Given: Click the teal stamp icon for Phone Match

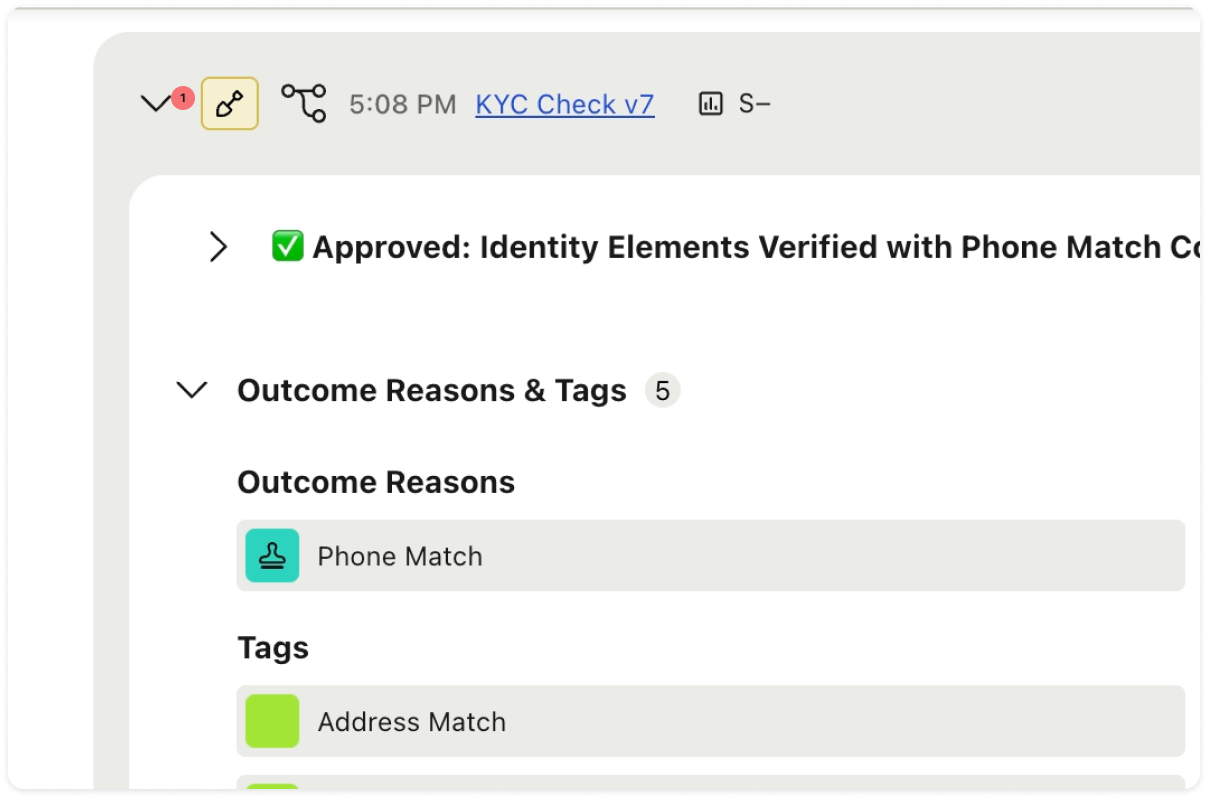Looking at the screenshot, I should click(272, 556).
